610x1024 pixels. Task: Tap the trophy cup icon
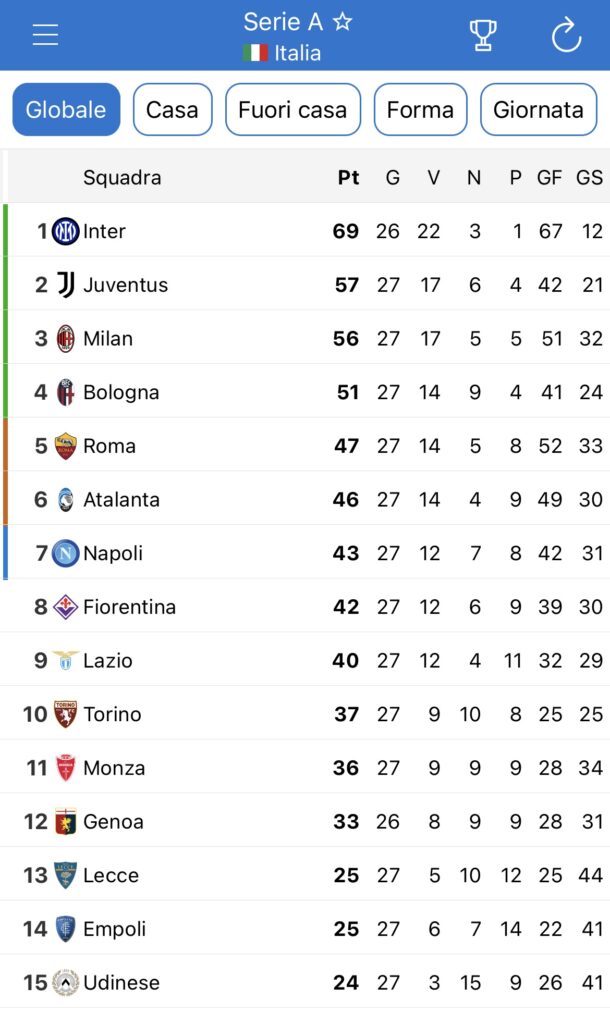coord(483,35)
